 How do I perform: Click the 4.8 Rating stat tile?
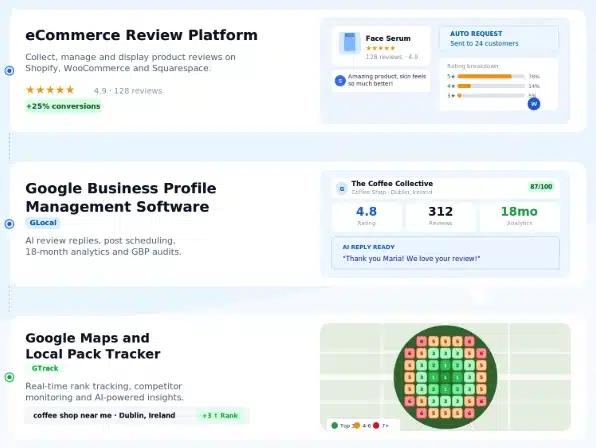coord(366,217)
